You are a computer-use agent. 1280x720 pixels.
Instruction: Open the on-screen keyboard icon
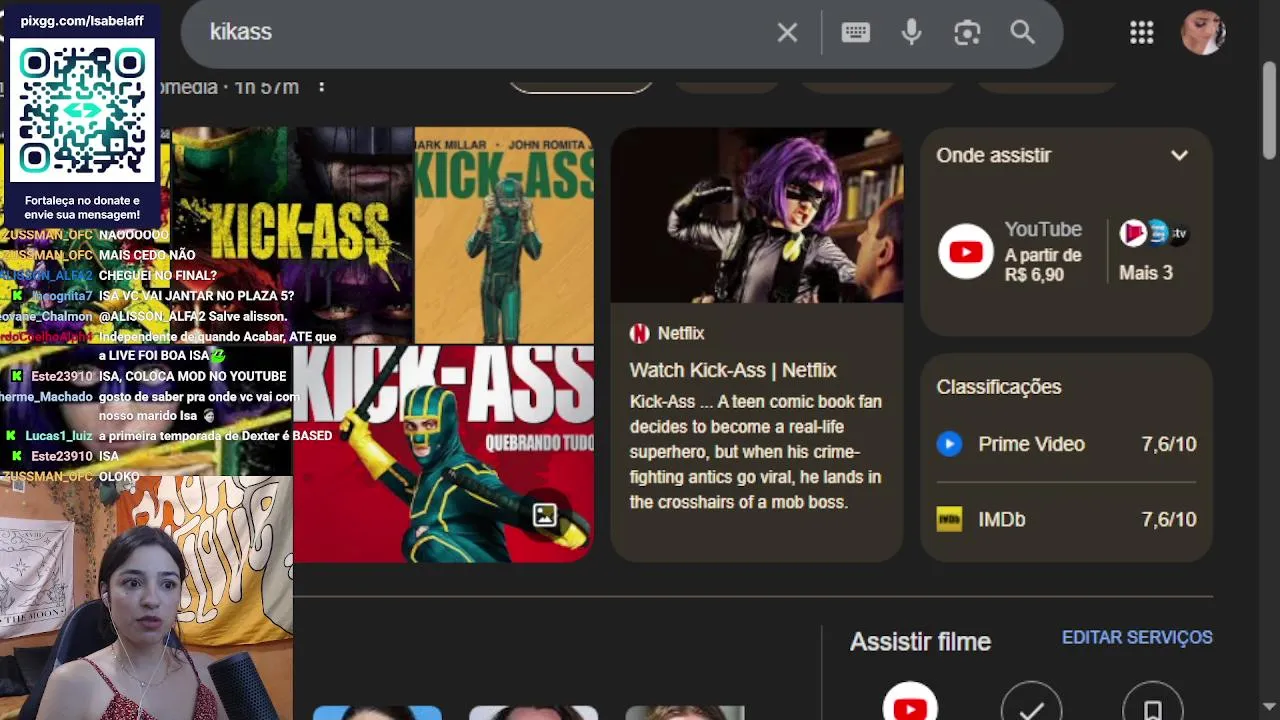pos(855,32)
